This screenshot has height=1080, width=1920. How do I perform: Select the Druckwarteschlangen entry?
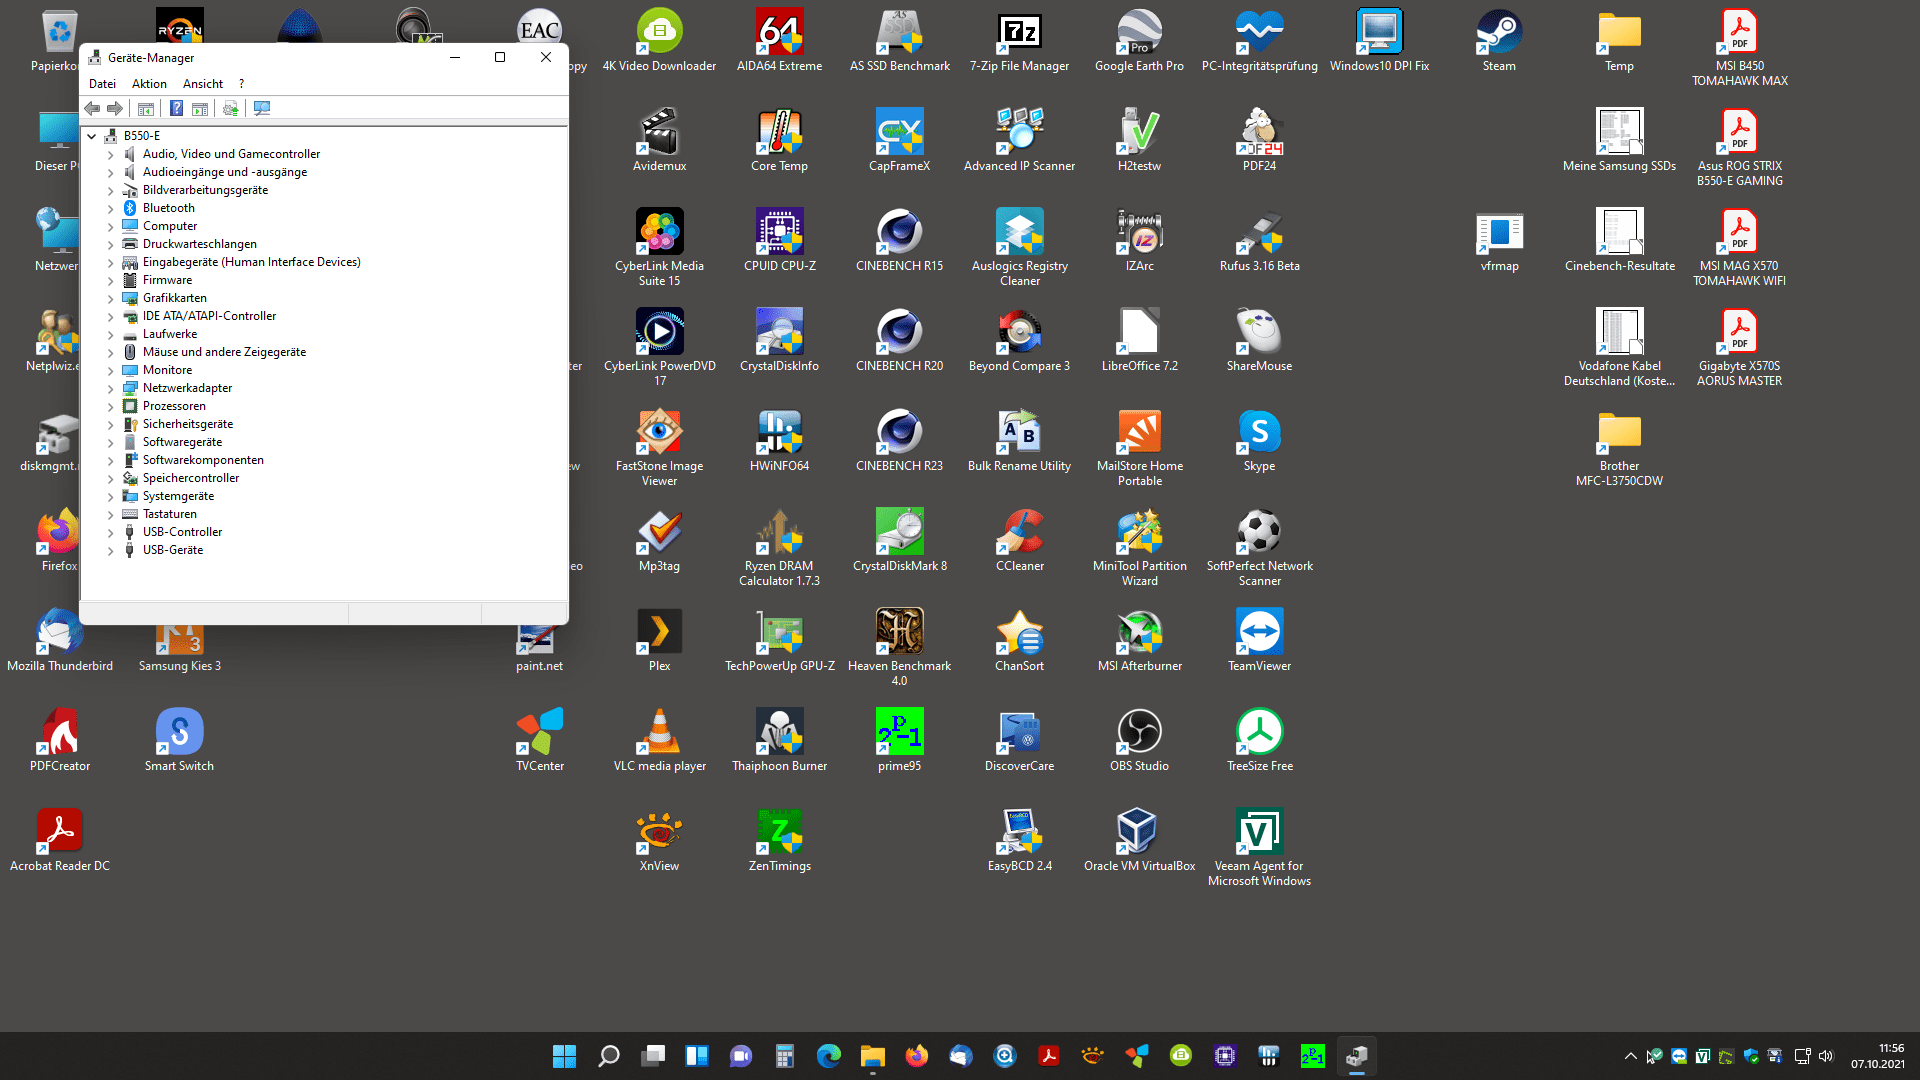pos(199,244)
